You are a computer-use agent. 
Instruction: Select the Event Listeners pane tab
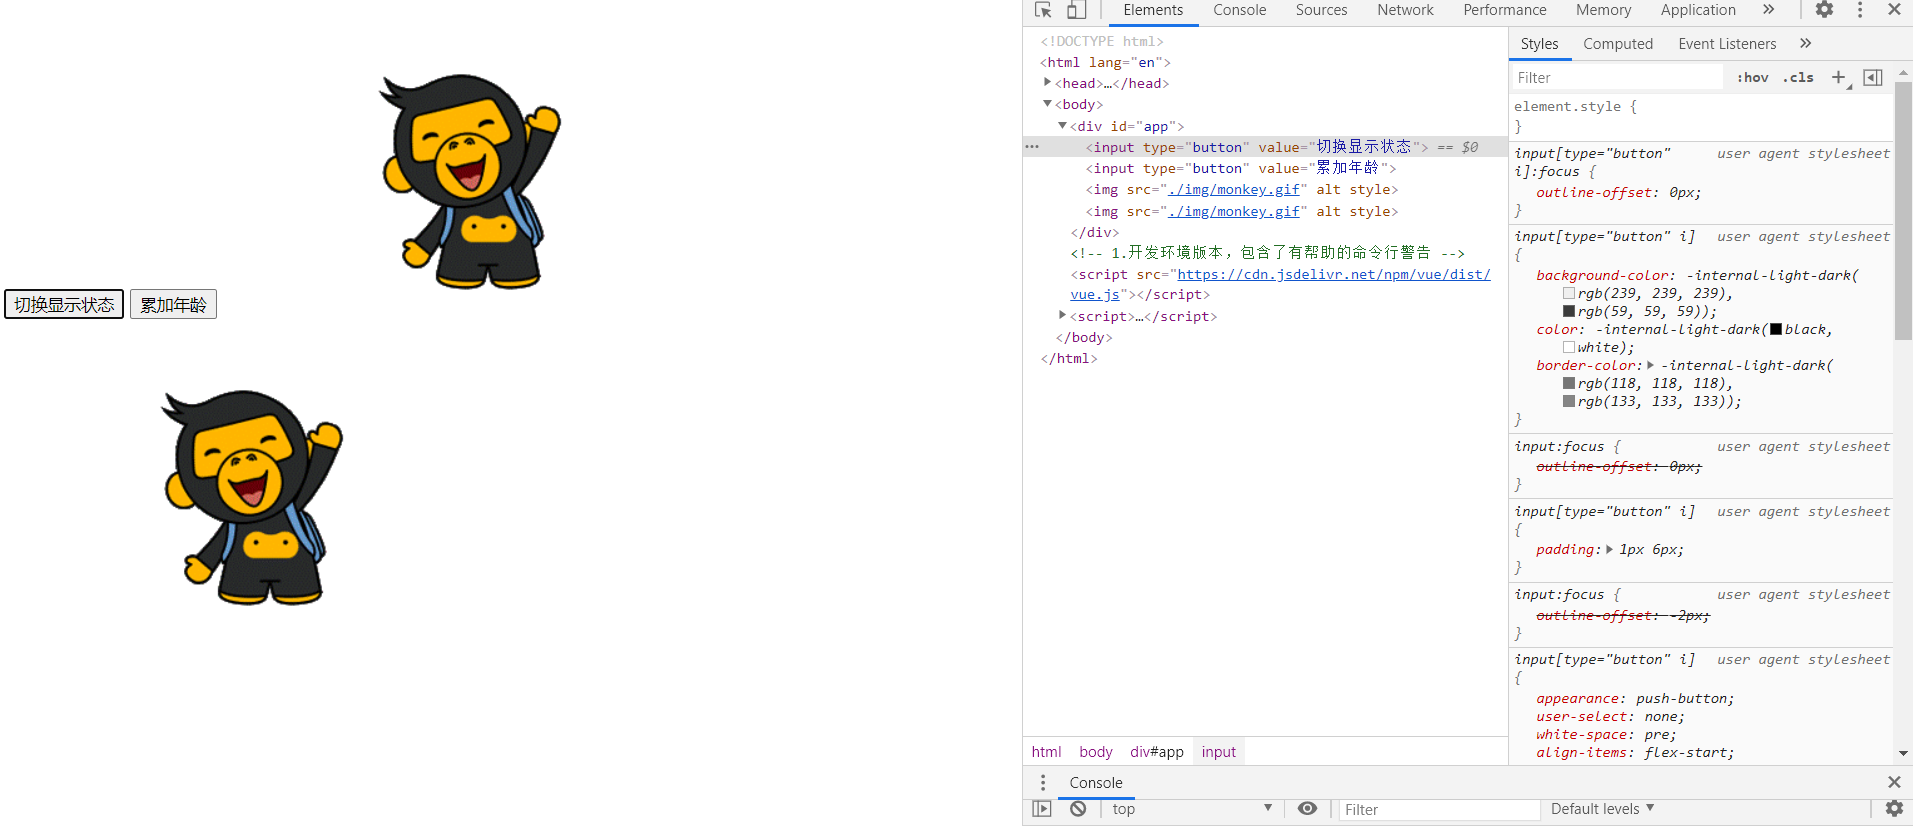point(1727,43)
